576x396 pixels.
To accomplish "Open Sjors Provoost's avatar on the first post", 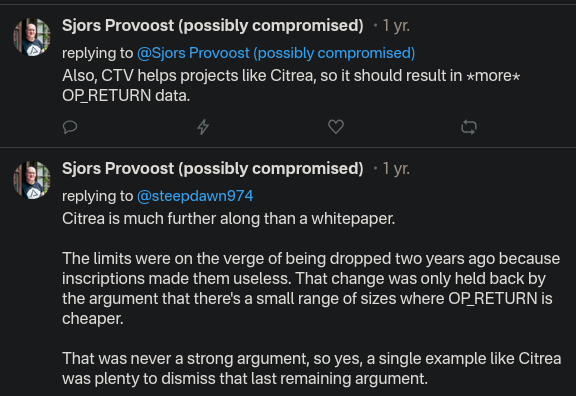I will pyautogui.click(x=32, y=37).
